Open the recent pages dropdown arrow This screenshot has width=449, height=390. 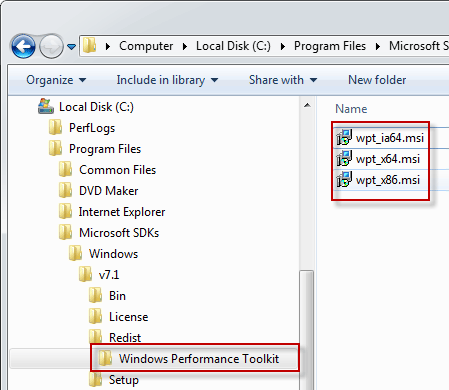(71, 46)
